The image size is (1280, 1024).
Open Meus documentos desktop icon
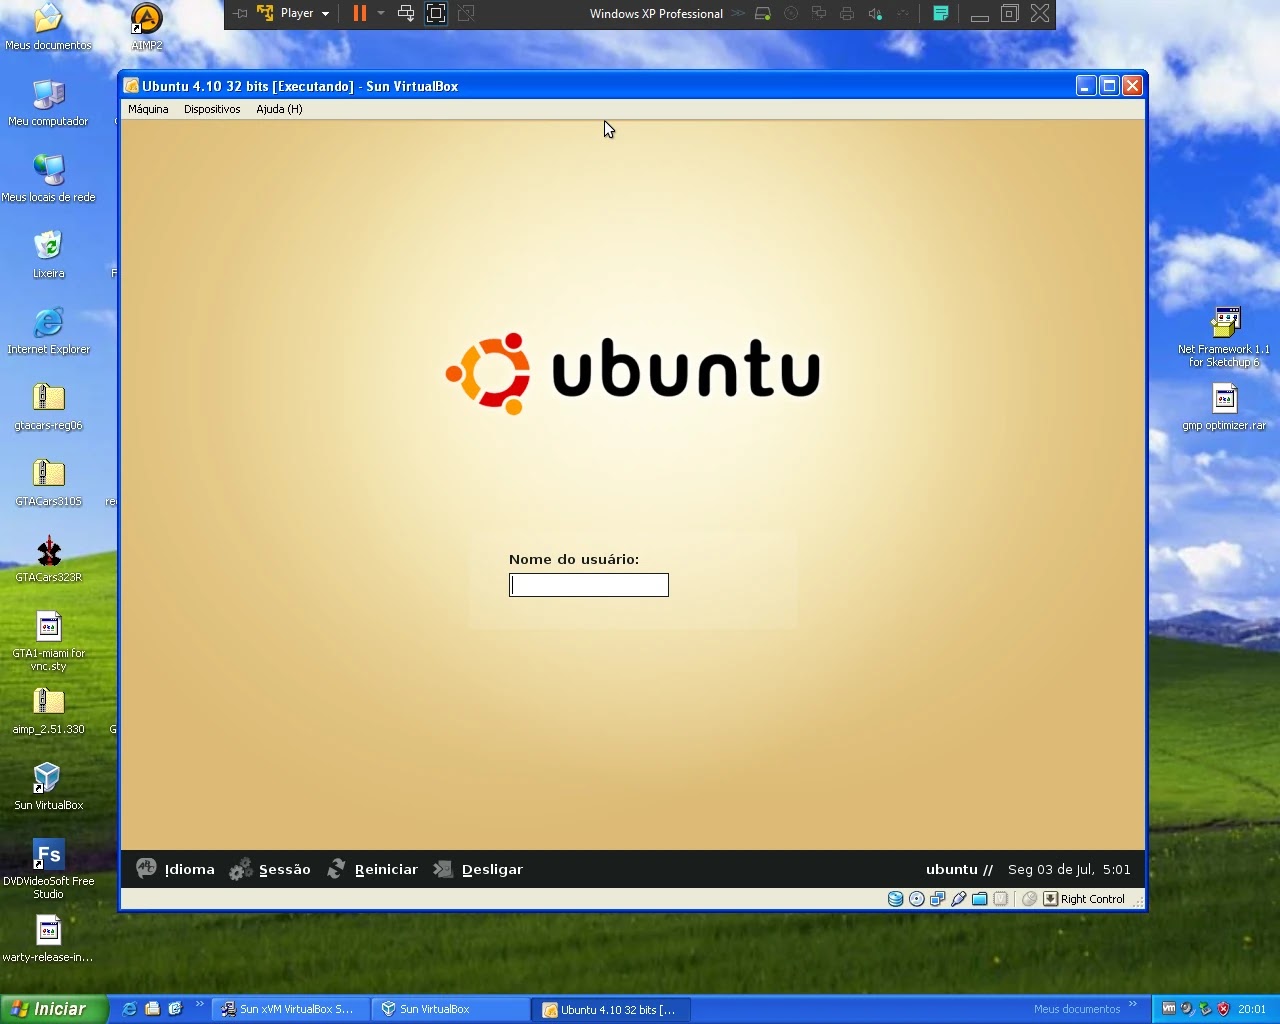(48, 27)
